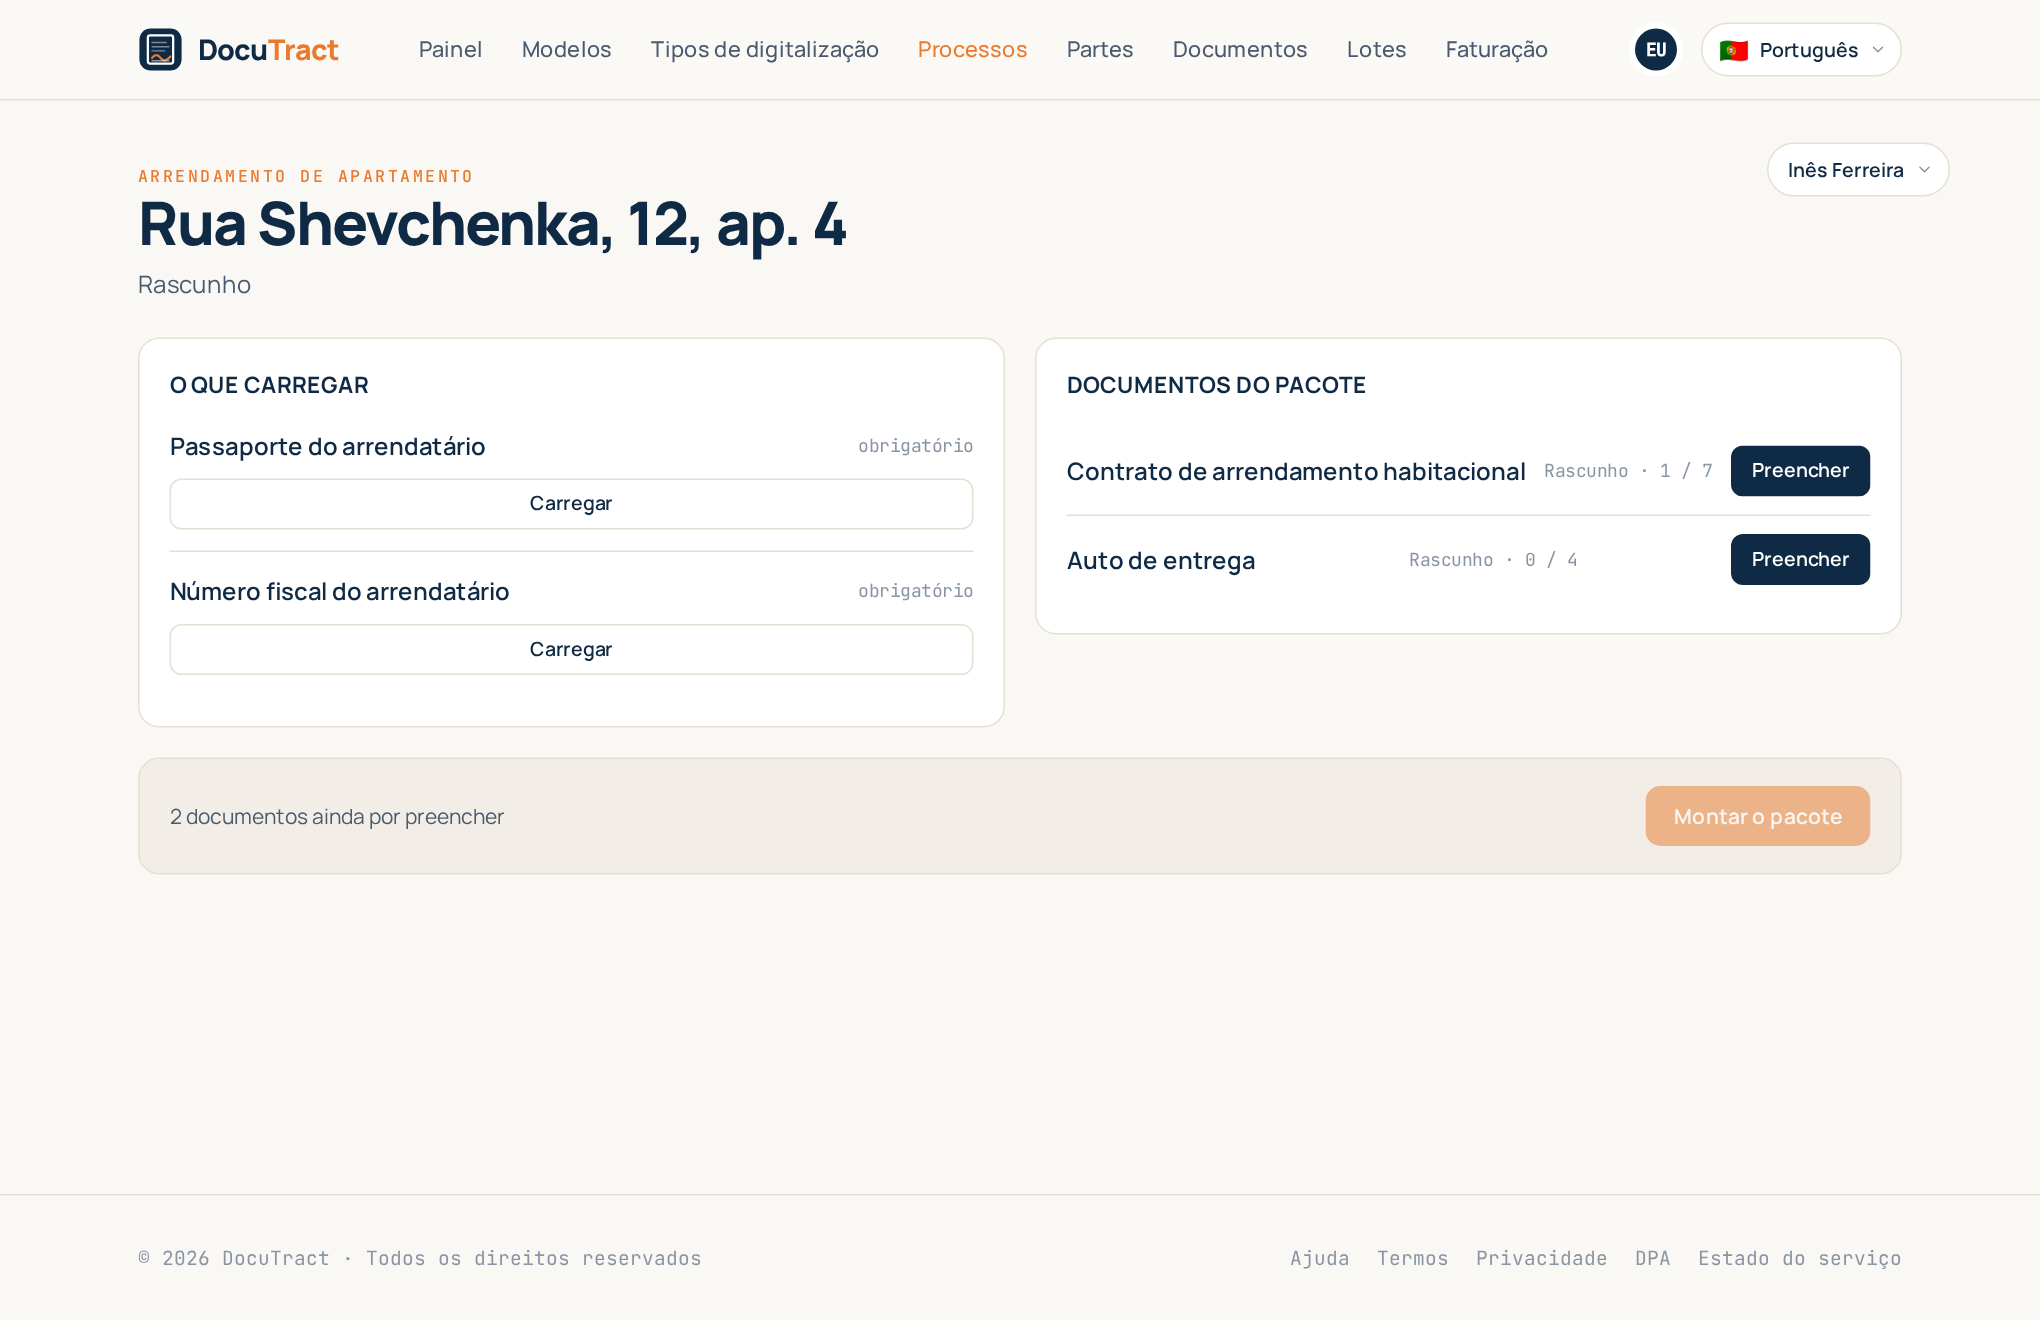The image size is (2040, 1320).
Task: Click Carregar for Número fiscal do arrendatário
Action: pos(571,650)
